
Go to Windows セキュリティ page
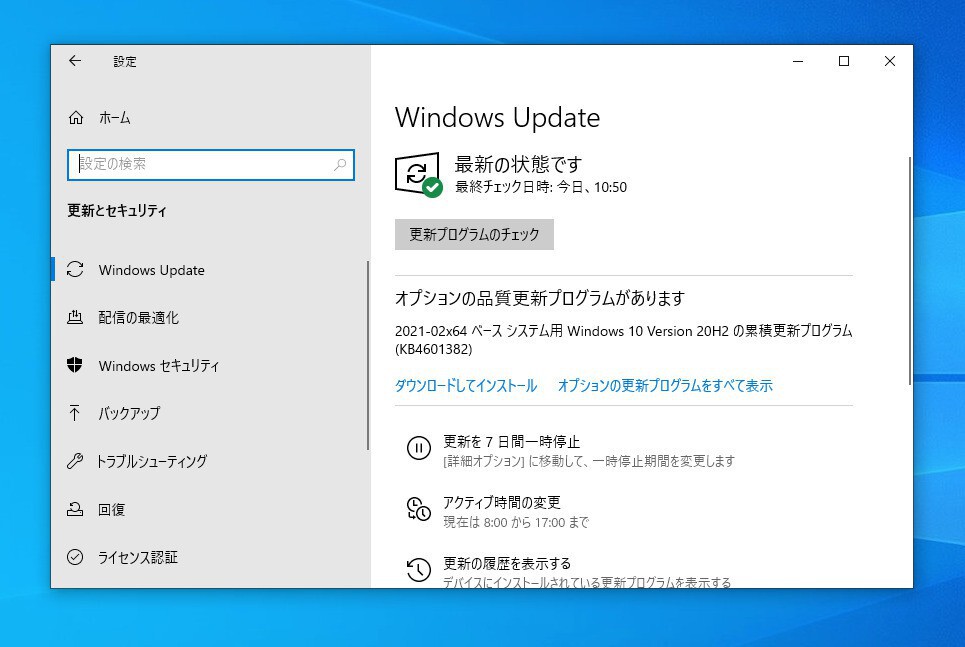[159, 365]
